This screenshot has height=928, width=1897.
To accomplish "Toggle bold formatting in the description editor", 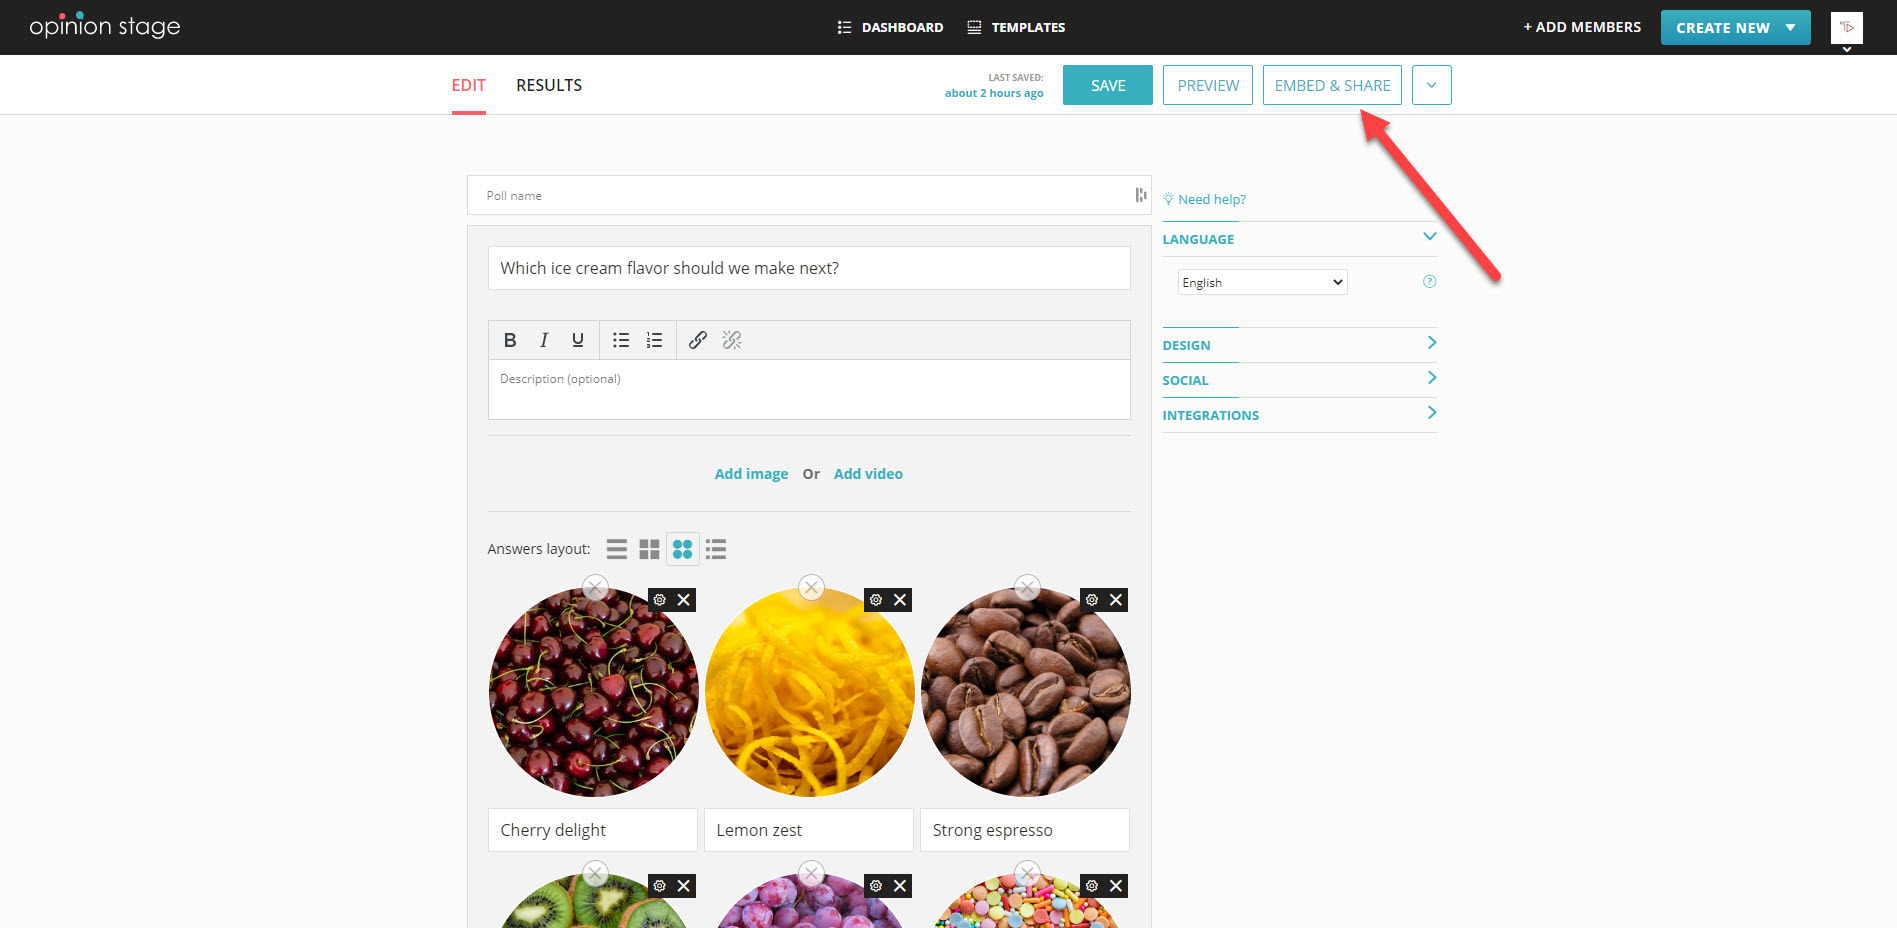I will tap(510, 340).
